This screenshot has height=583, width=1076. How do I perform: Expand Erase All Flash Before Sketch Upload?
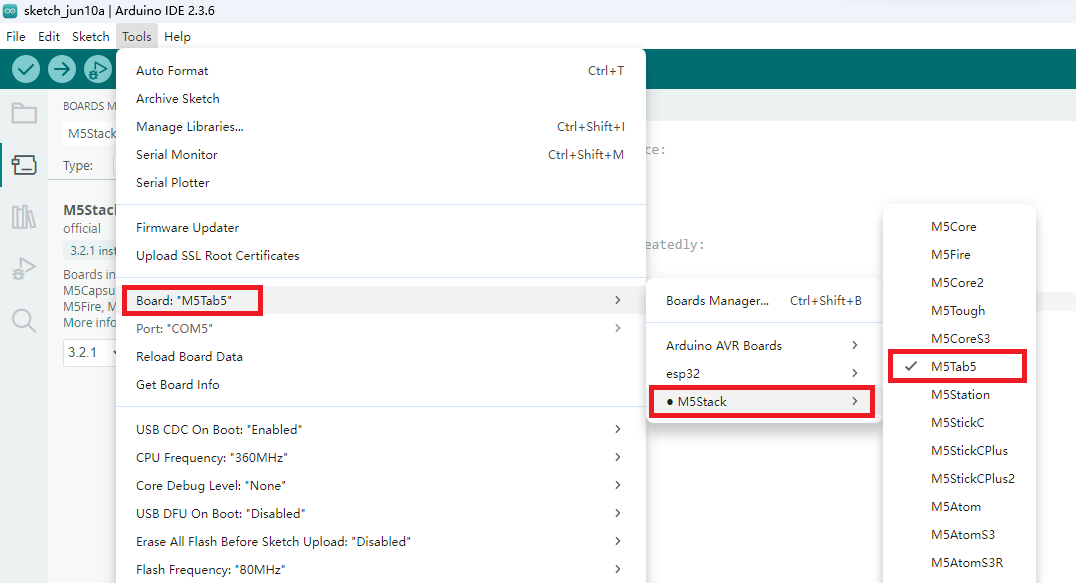[381, 542]
